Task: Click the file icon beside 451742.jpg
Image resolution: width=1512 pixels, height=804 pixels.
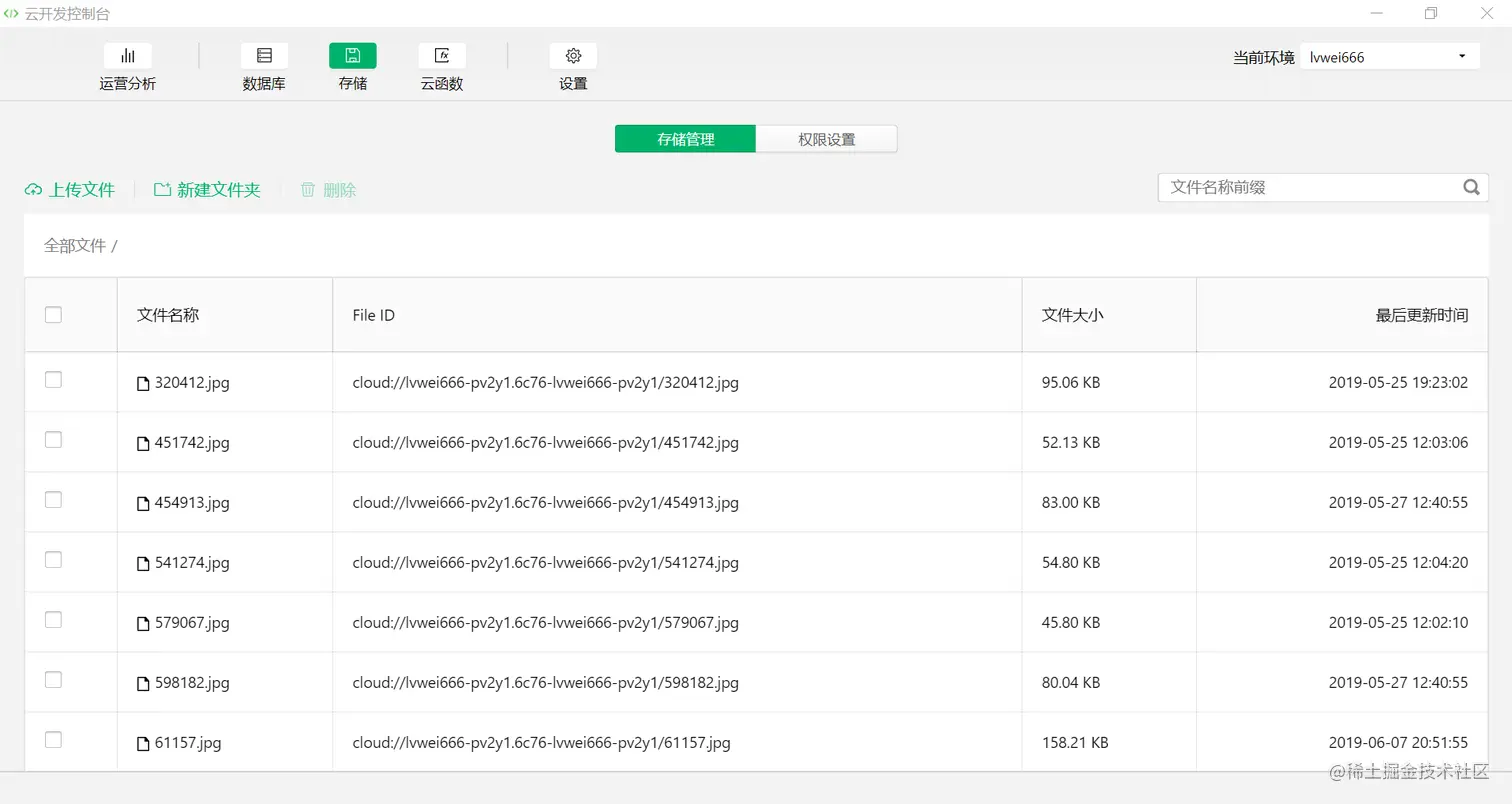Action: pyautogui.click(x=143, y=443)
